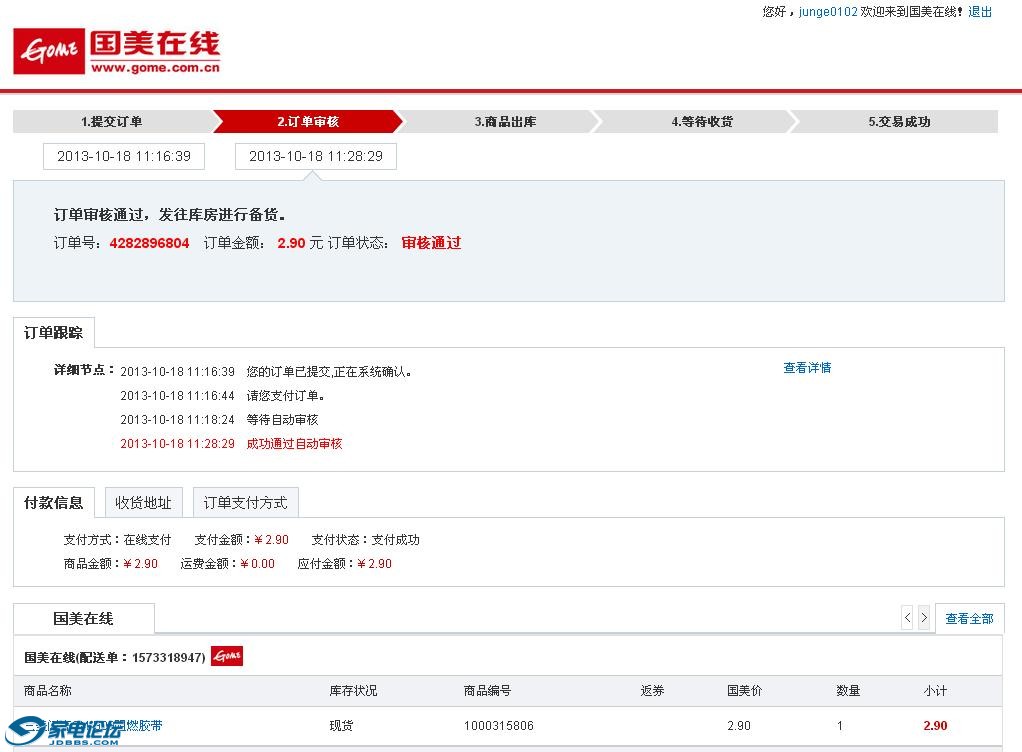Screen dimensions: 1022x752
Task: Click 库存状况 column header
Action: [x=353, y=691]
